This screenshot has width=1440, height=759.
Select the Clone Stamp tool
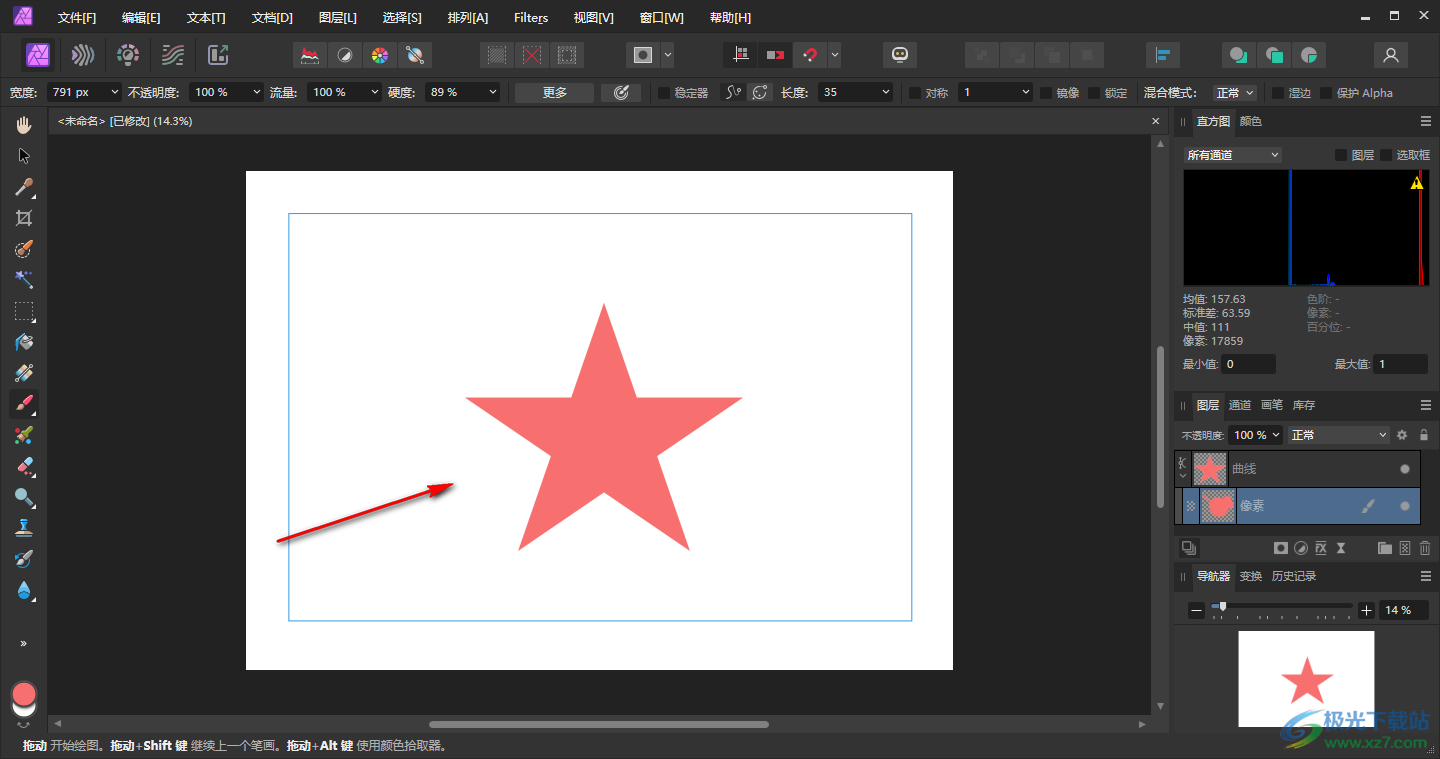pos(24,528)
